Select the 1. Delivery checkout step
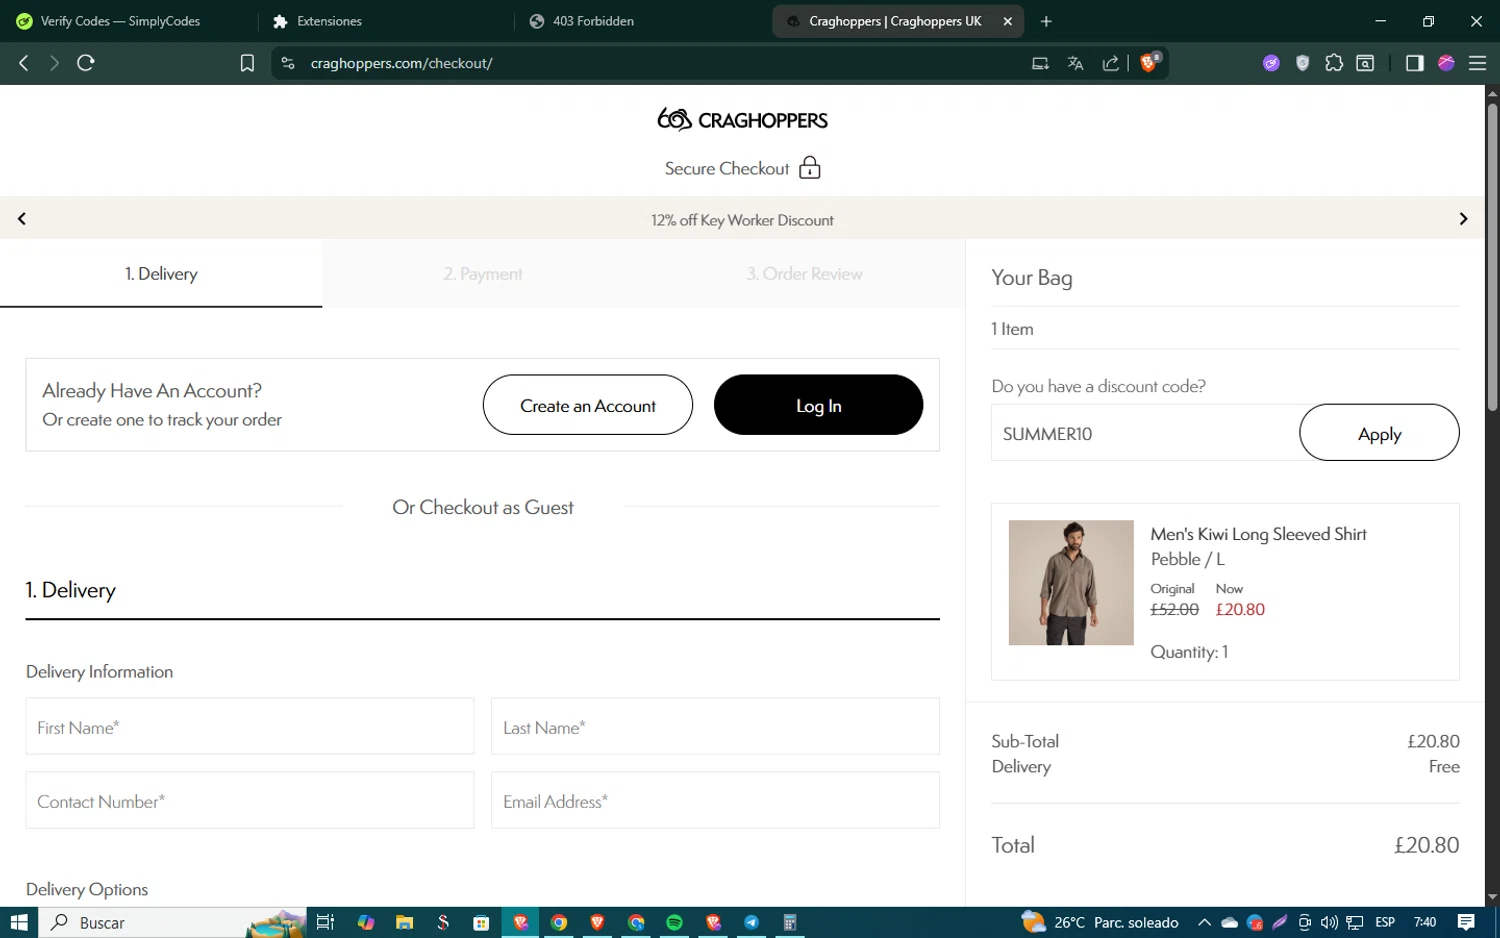This screenshot has height=938, width=1500. (x=161, y=273)
